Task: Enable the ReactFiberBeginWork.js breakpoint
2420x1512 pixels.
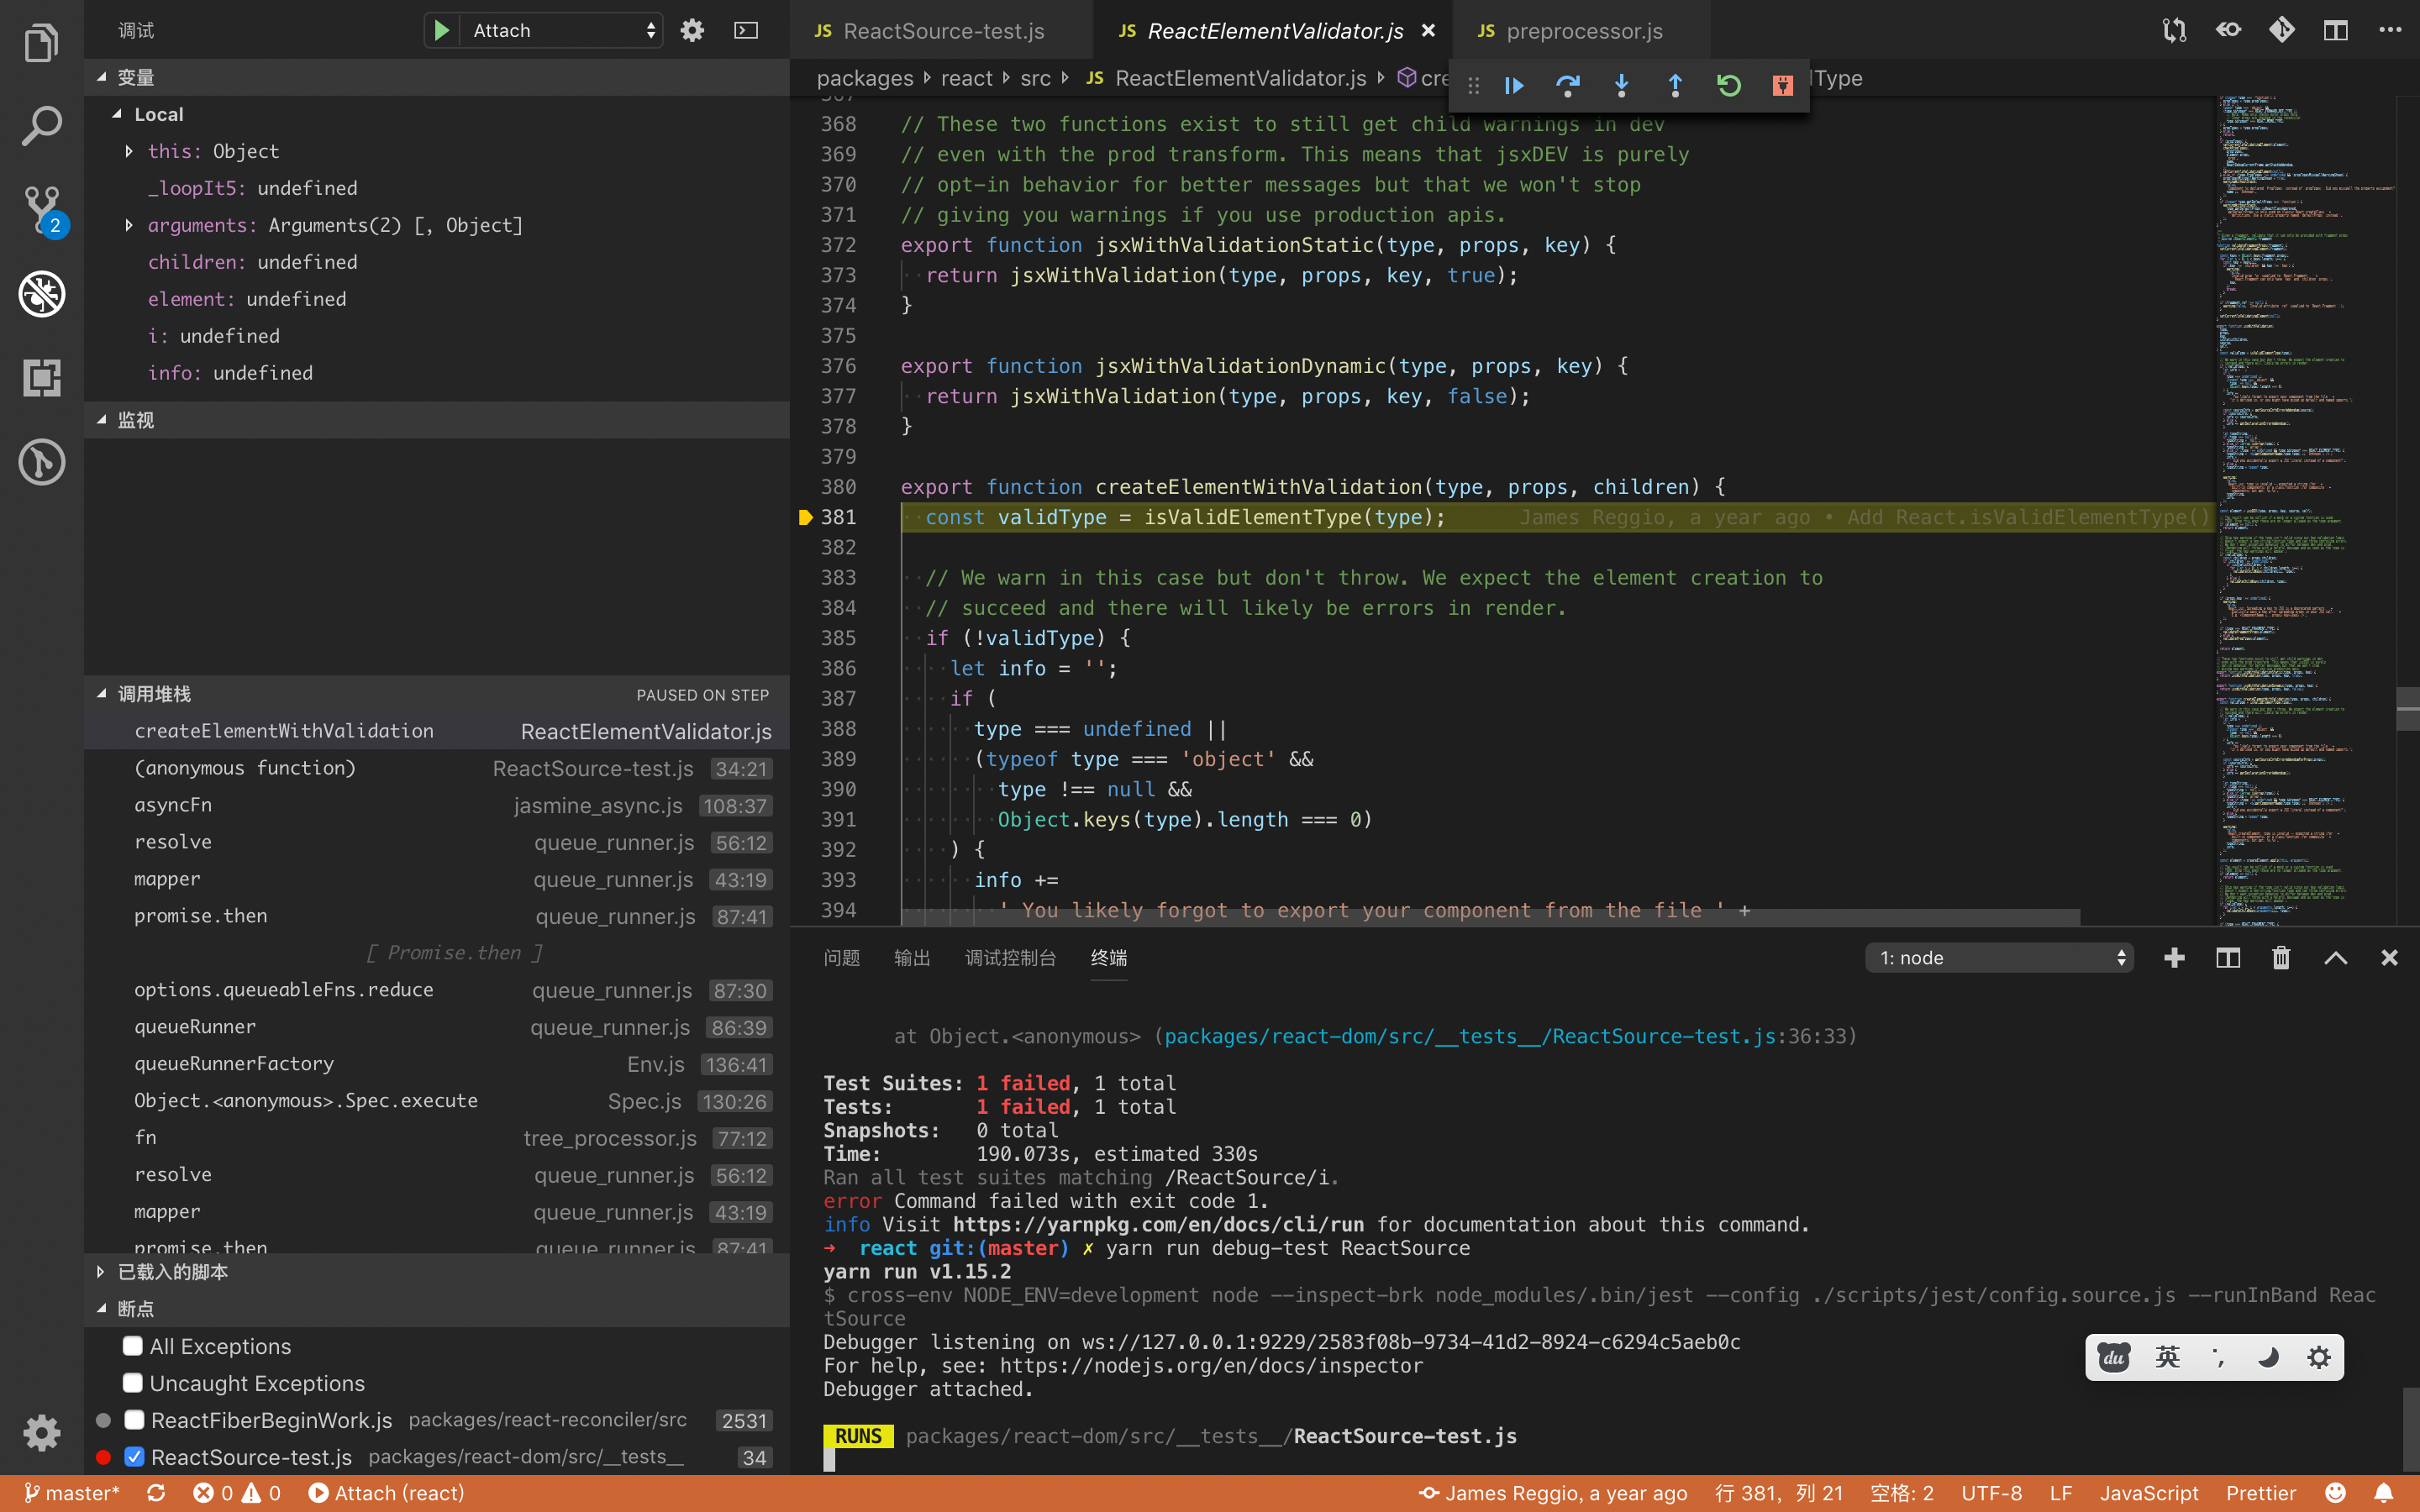Action: (134, 1419)
